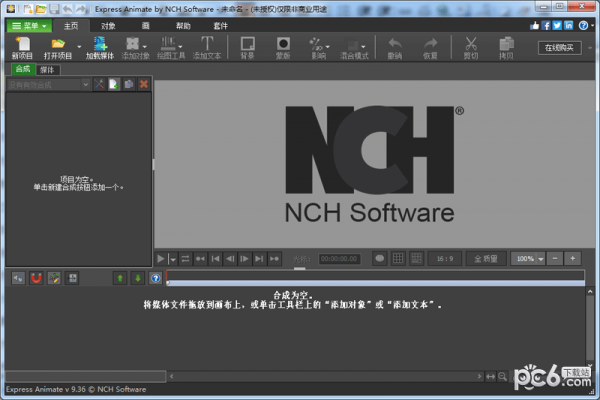The image size is (600, 400).
Task: Click the new composition page icon
Action: tap(114, 84)
